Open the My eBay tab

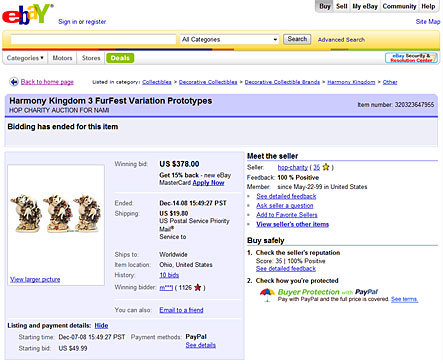point(365,6)
